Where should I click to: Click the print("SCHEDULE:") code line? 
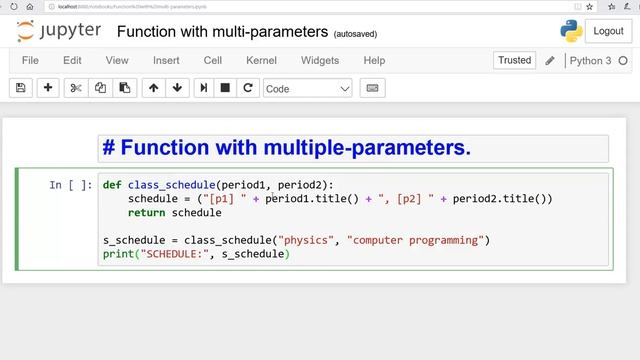coord(196,254)
